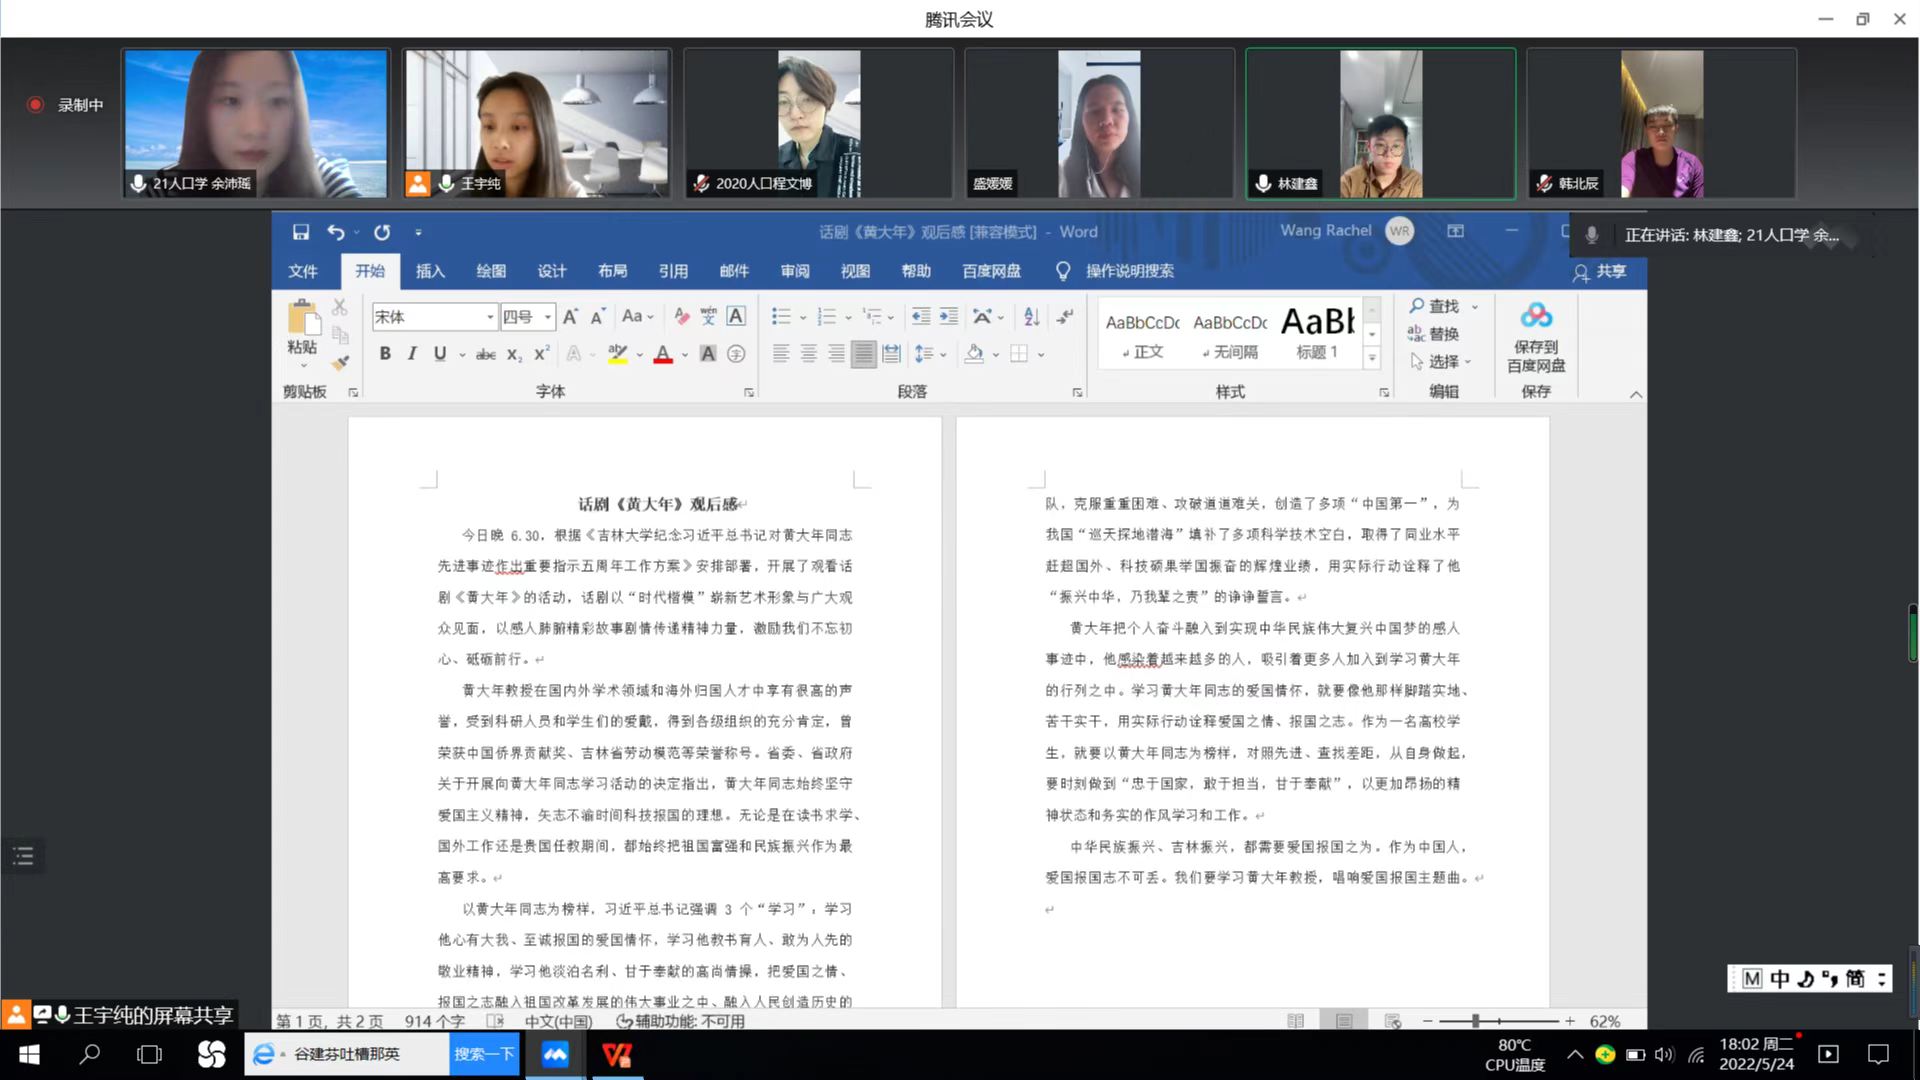The height and width of the screenshot is (1080, 1920).
Task: Click the bulleted list icon
Action: coord(781,317)
